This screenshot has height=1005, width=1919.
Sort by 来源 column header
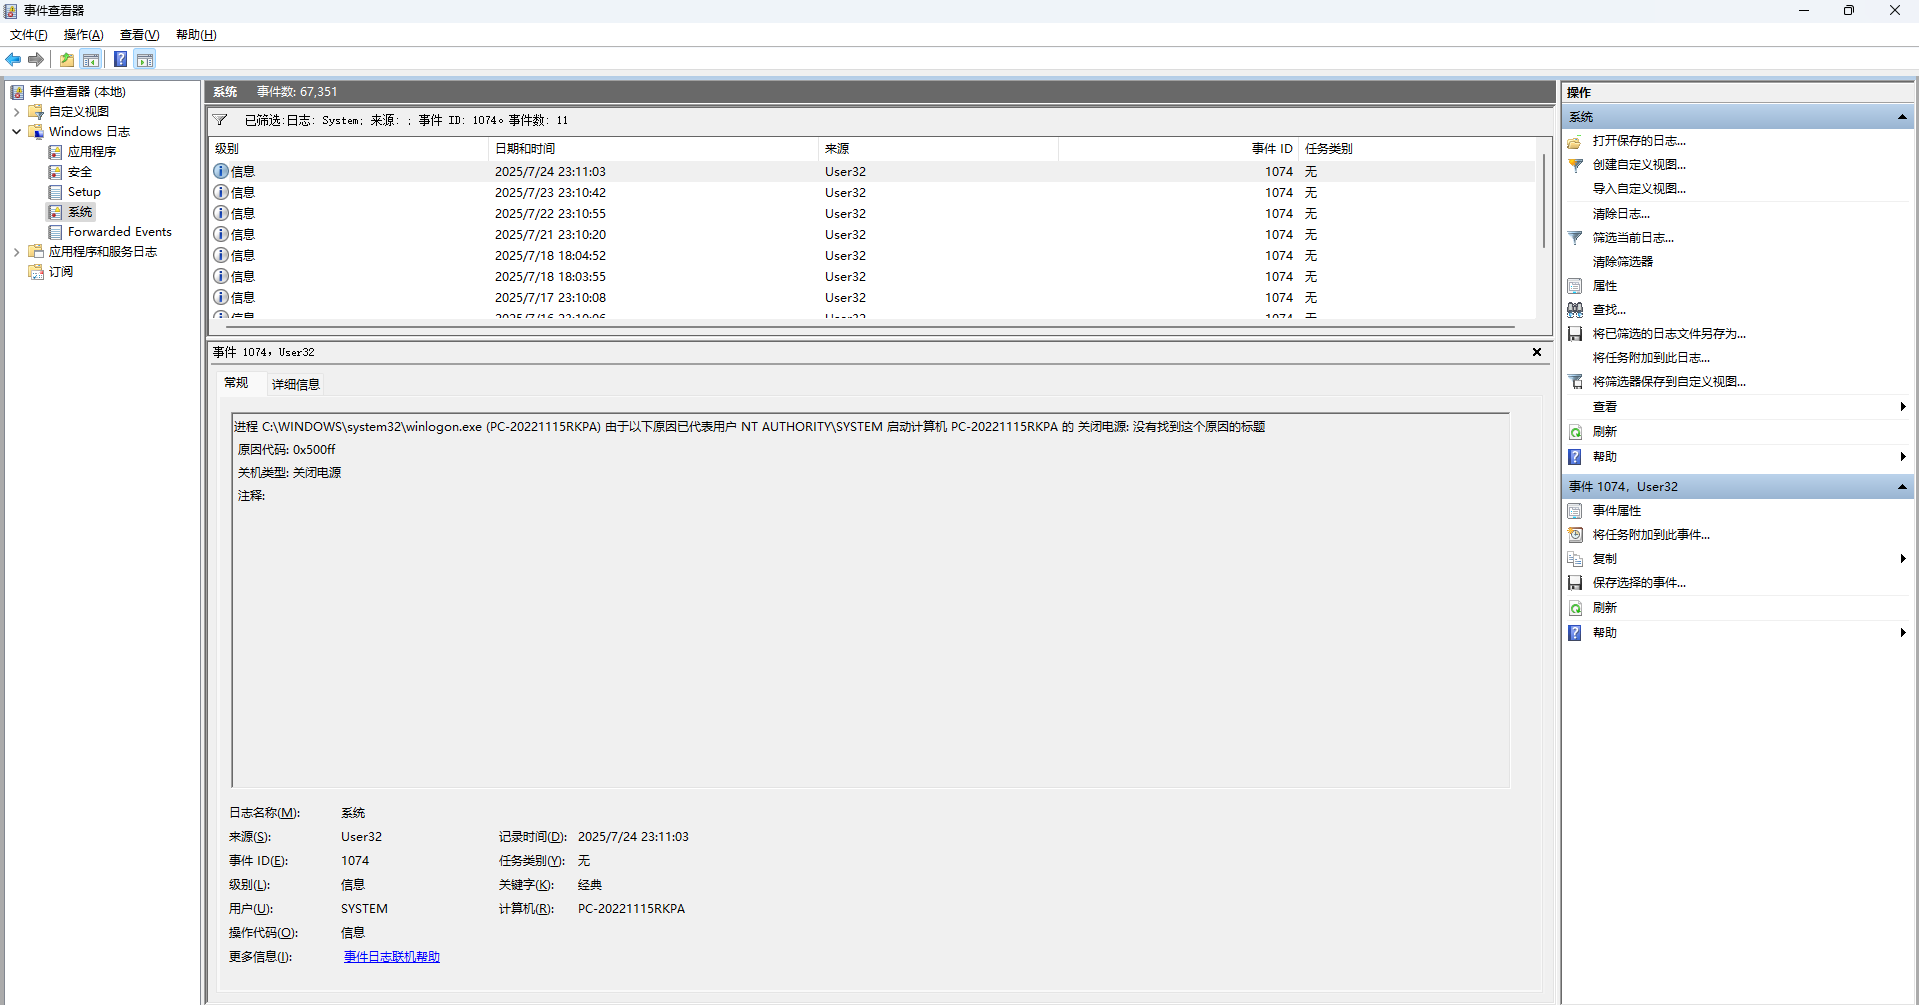coord(938,149)
